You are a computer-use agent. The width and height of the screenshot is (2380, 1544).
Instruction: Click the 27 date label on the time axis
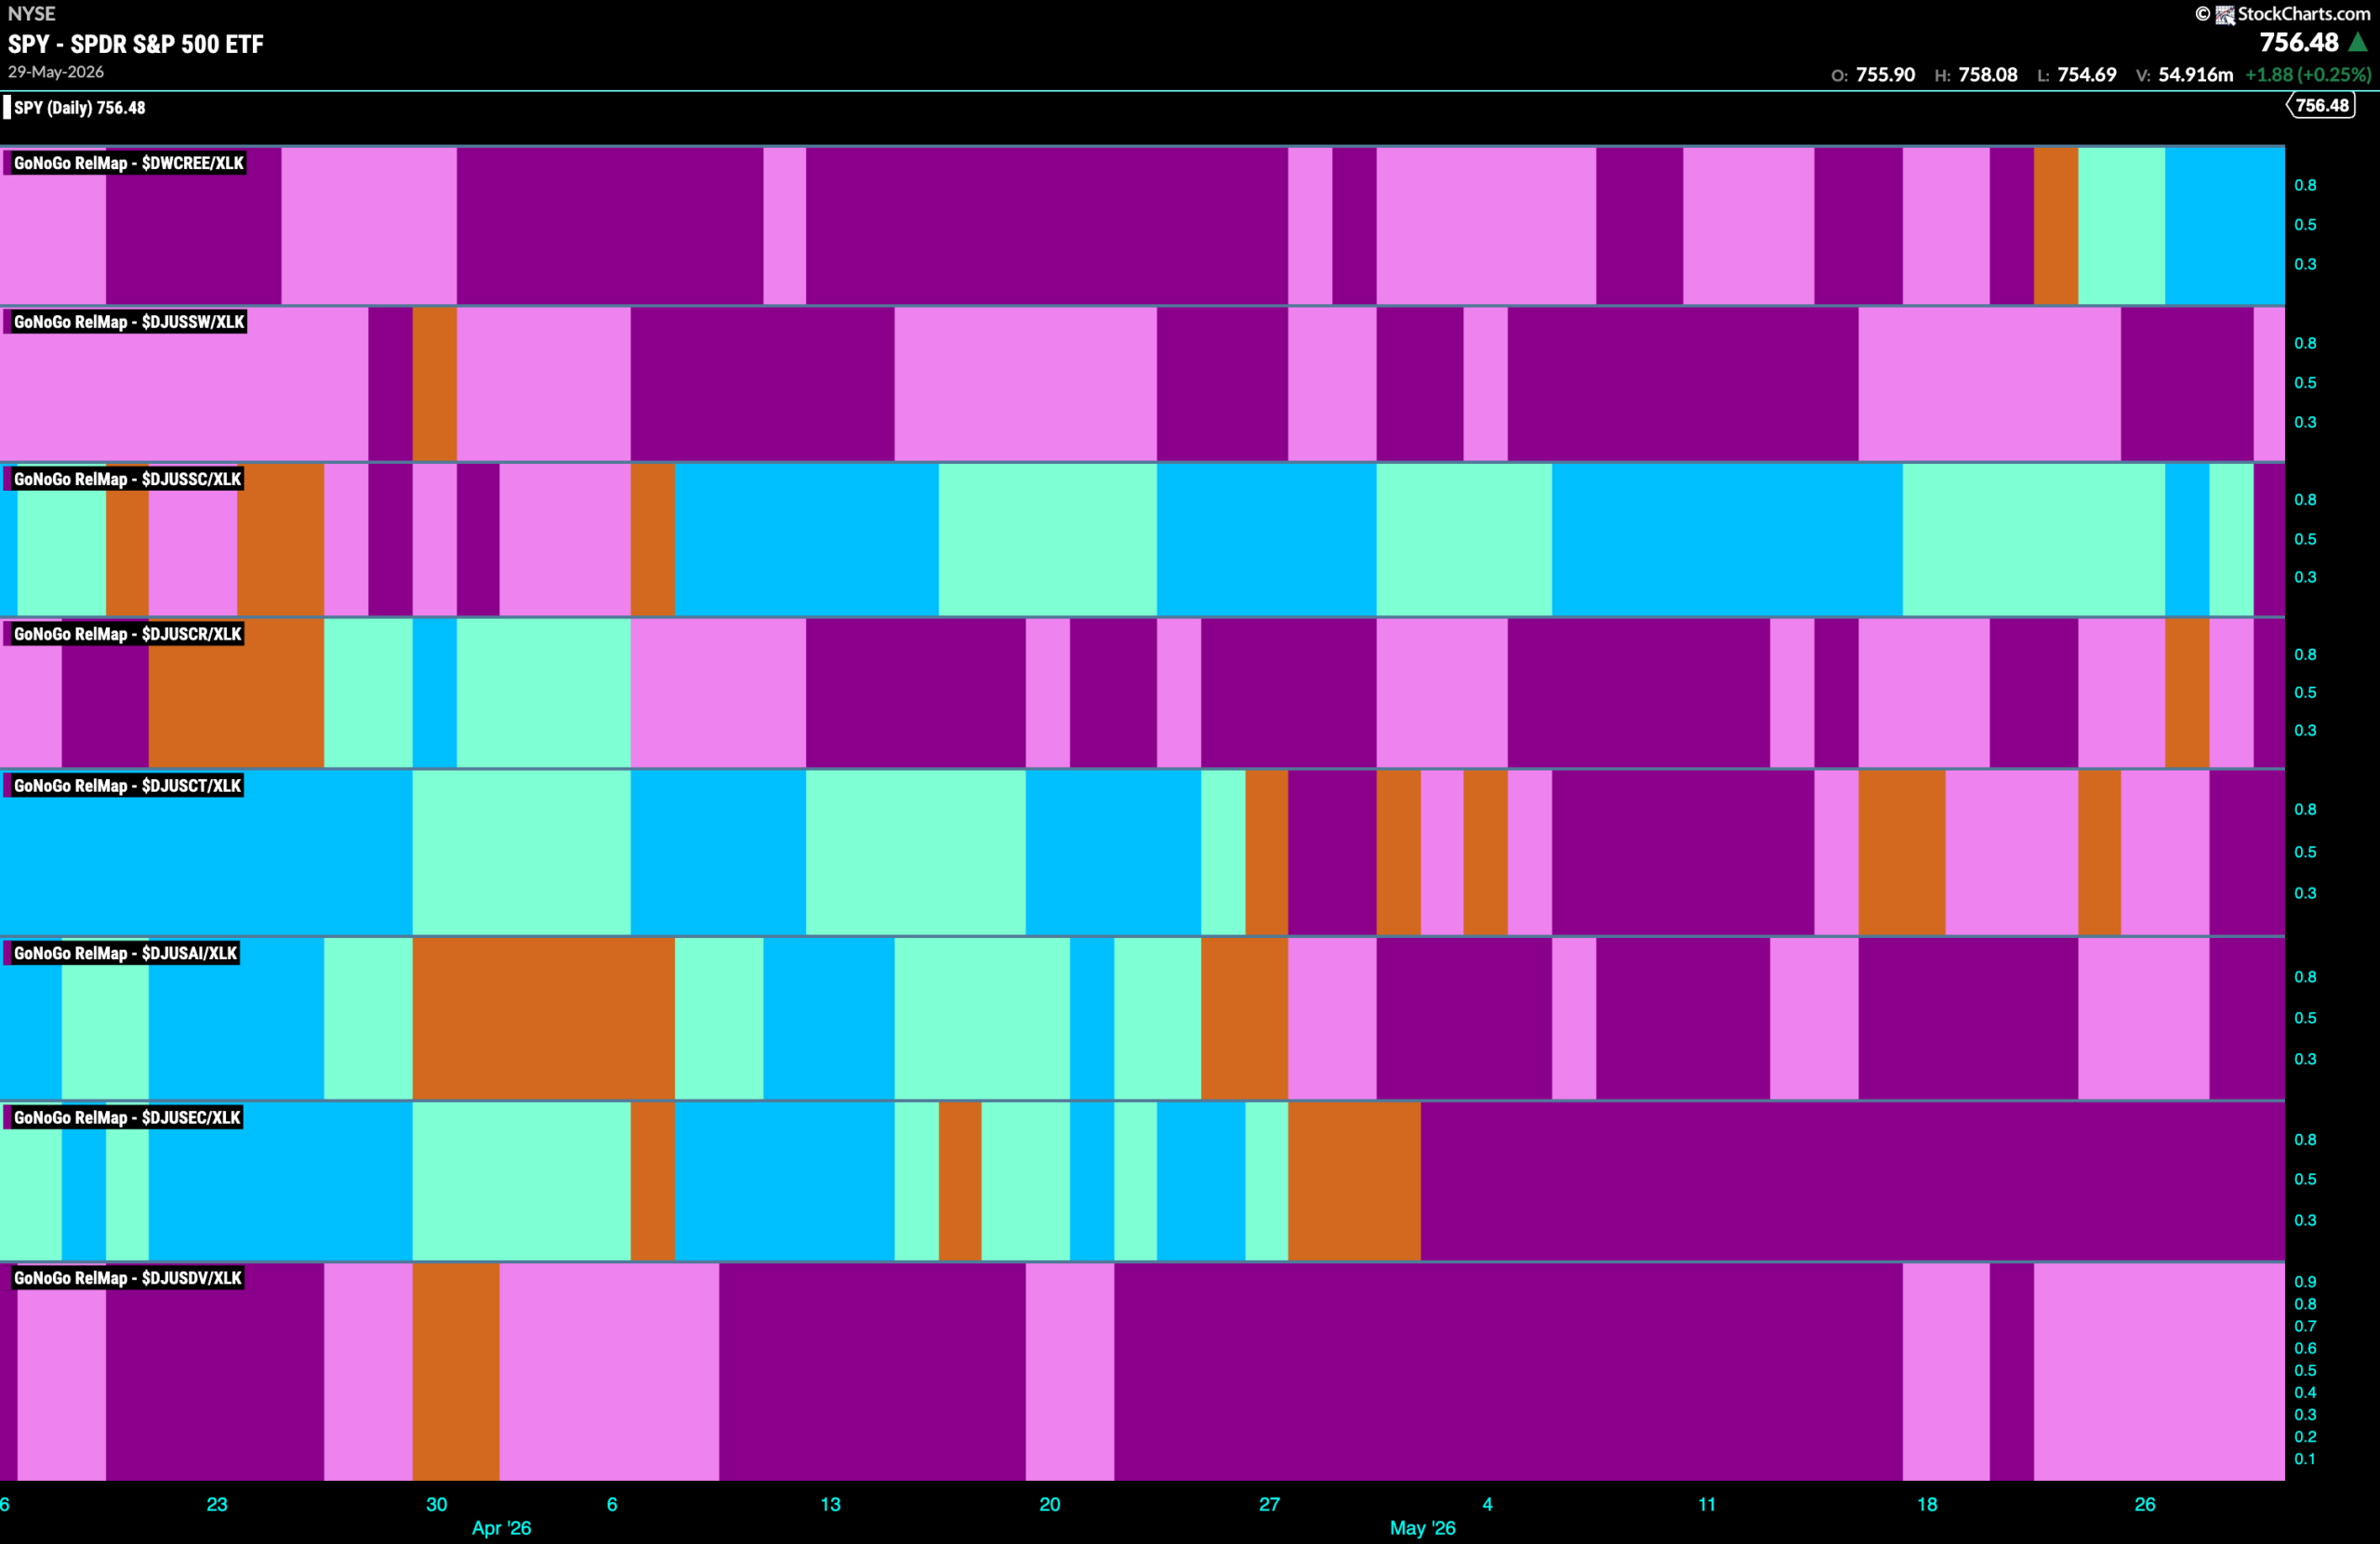(x=1269, y=1504)
